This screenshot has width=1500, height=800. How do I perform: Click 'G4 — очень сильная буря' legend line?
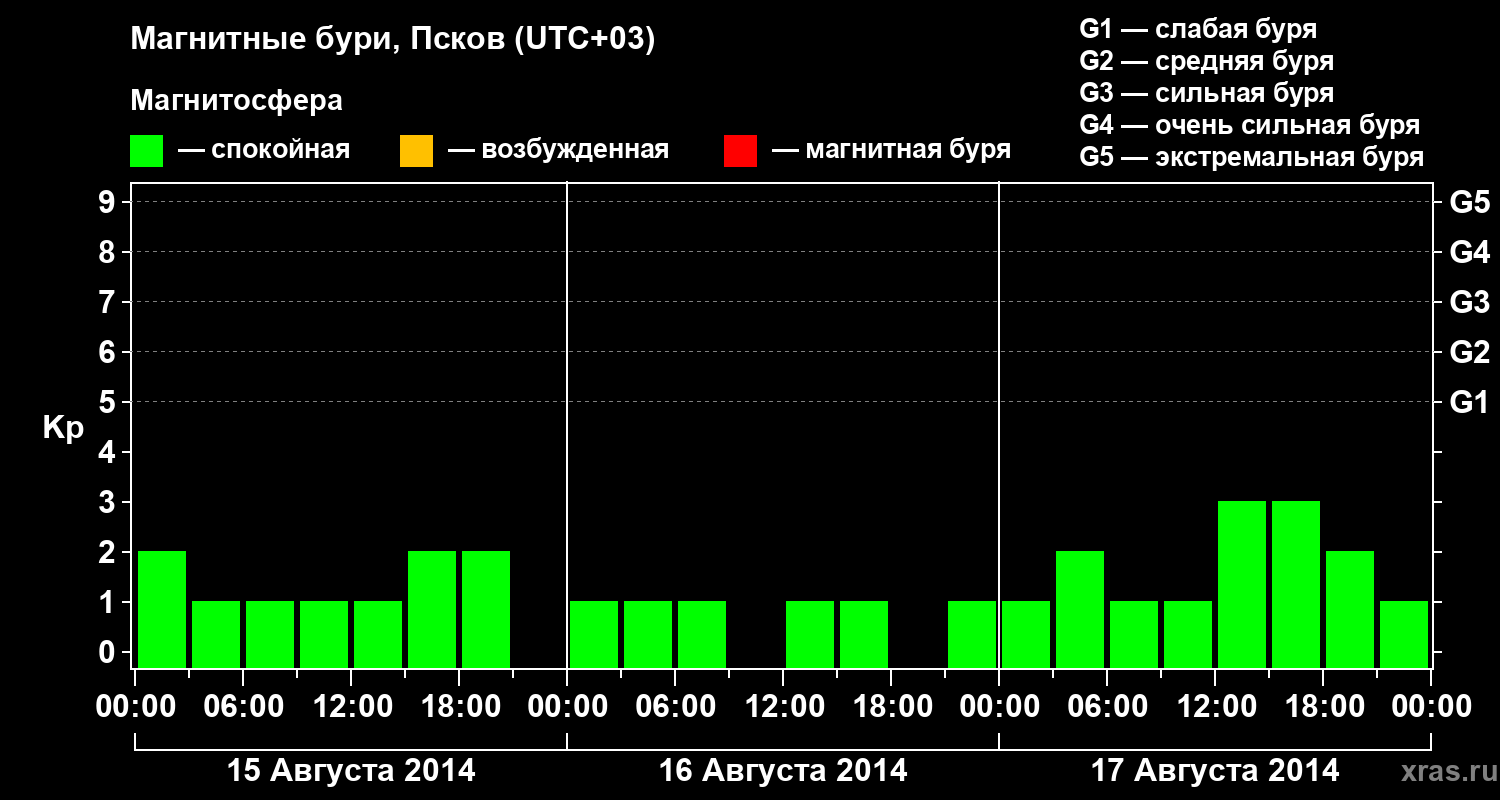pos(1250,125)
